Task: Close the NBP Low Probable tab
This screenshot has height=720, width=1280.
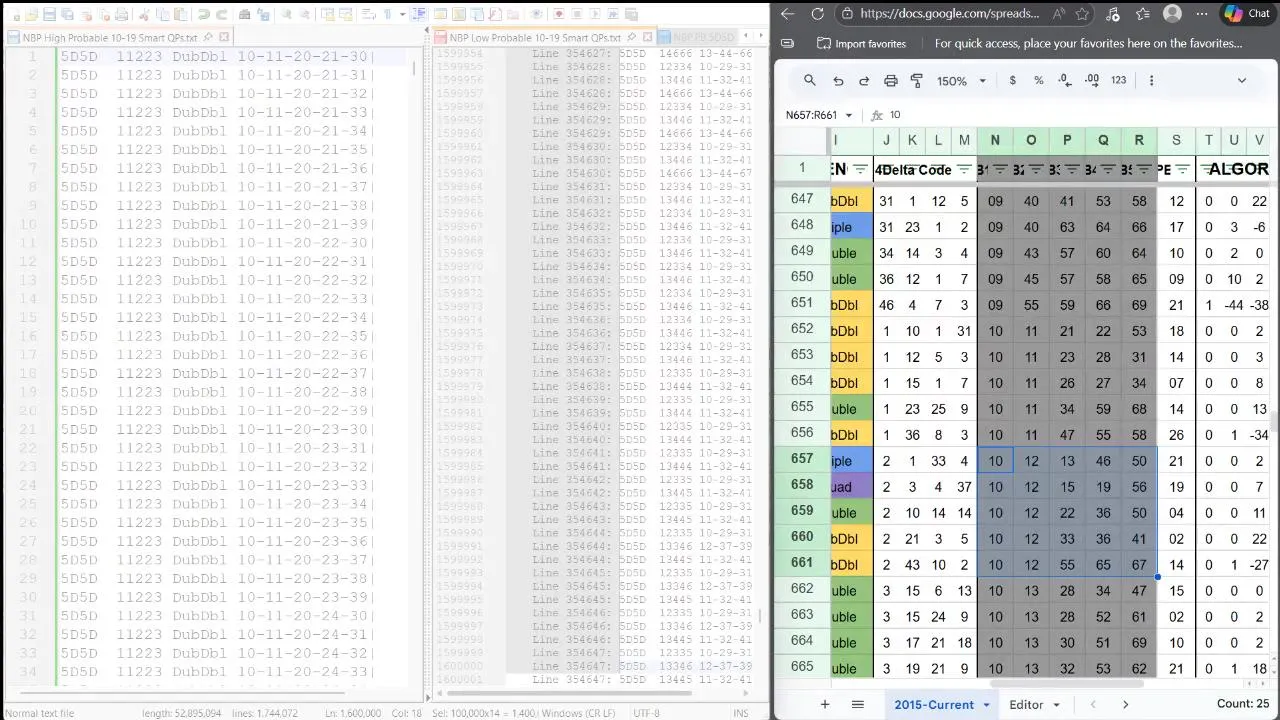Action: pyautogui.click(x=648, y=37)
